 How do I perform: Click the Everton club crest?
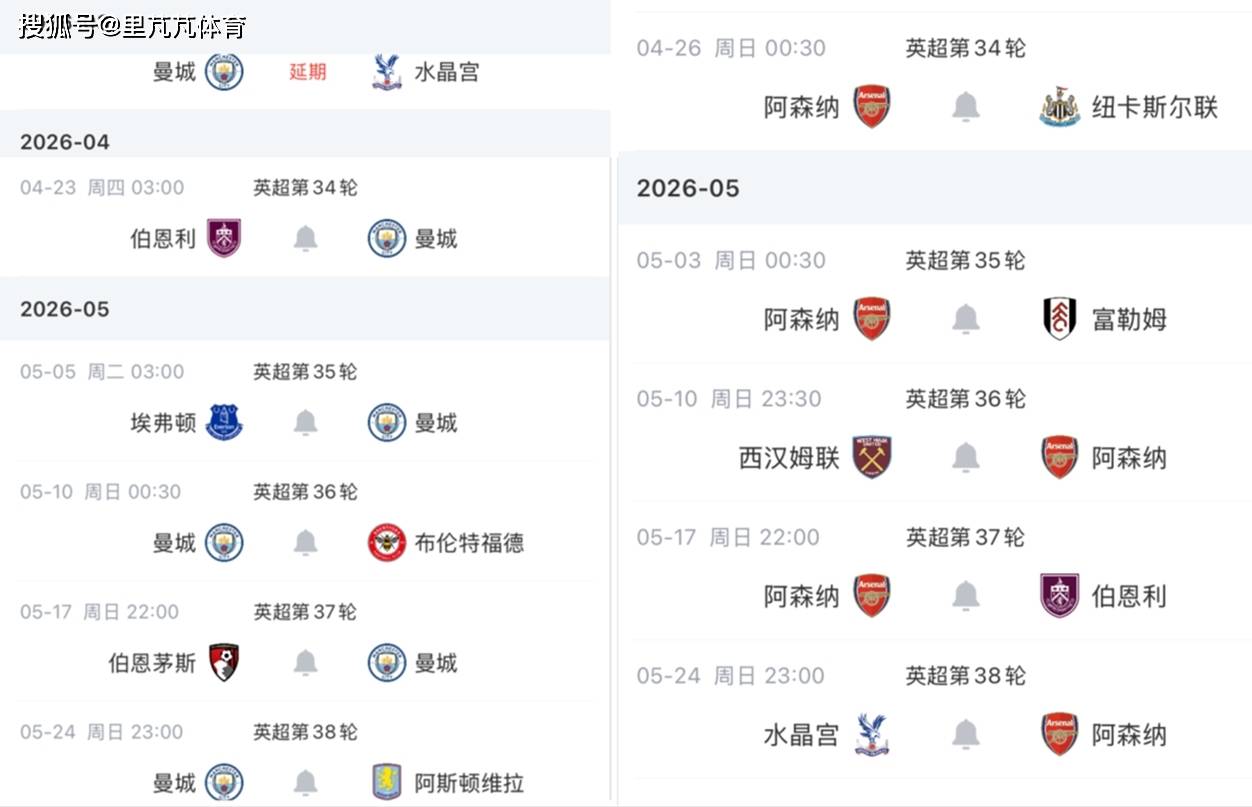[x=224, y=423]
